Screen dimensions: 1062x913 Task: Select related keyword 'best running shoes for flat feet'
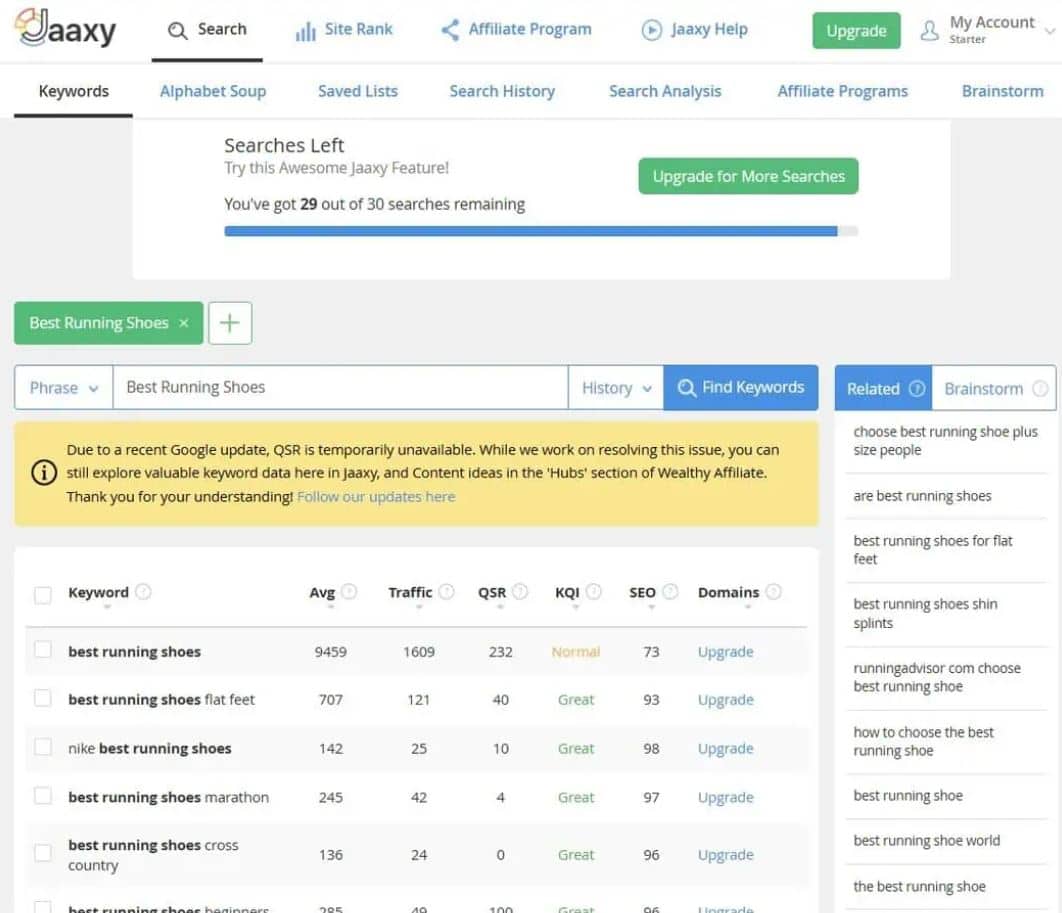click(946, 550)
